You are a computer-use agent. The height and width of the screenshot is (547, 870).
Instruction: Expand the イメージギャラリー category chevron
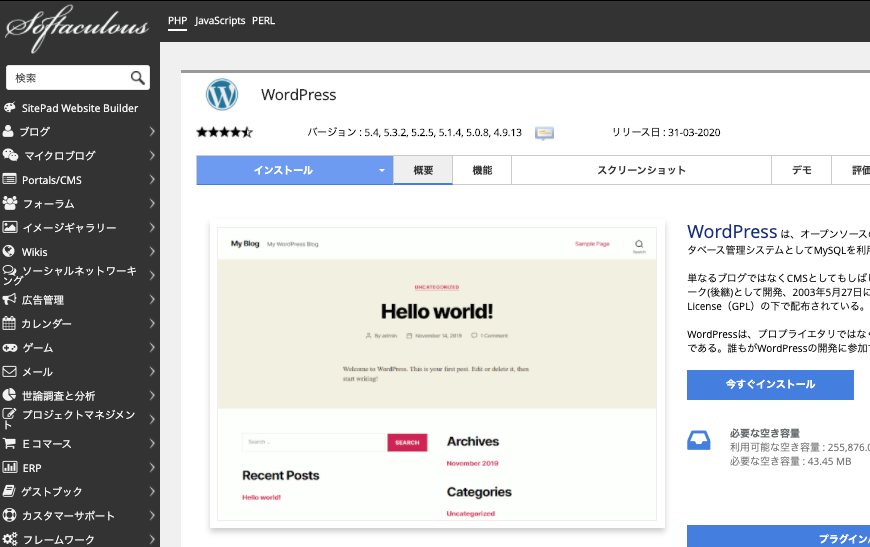(x=151, y=227)
